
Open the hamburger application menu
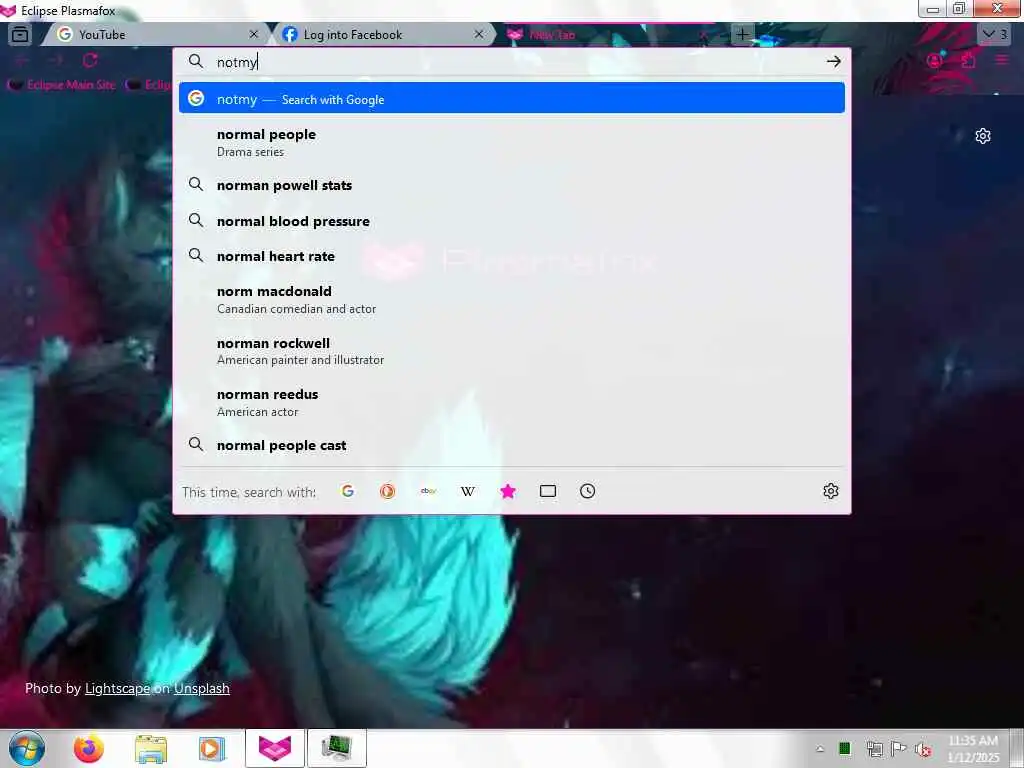click(x=1002, y=60)
